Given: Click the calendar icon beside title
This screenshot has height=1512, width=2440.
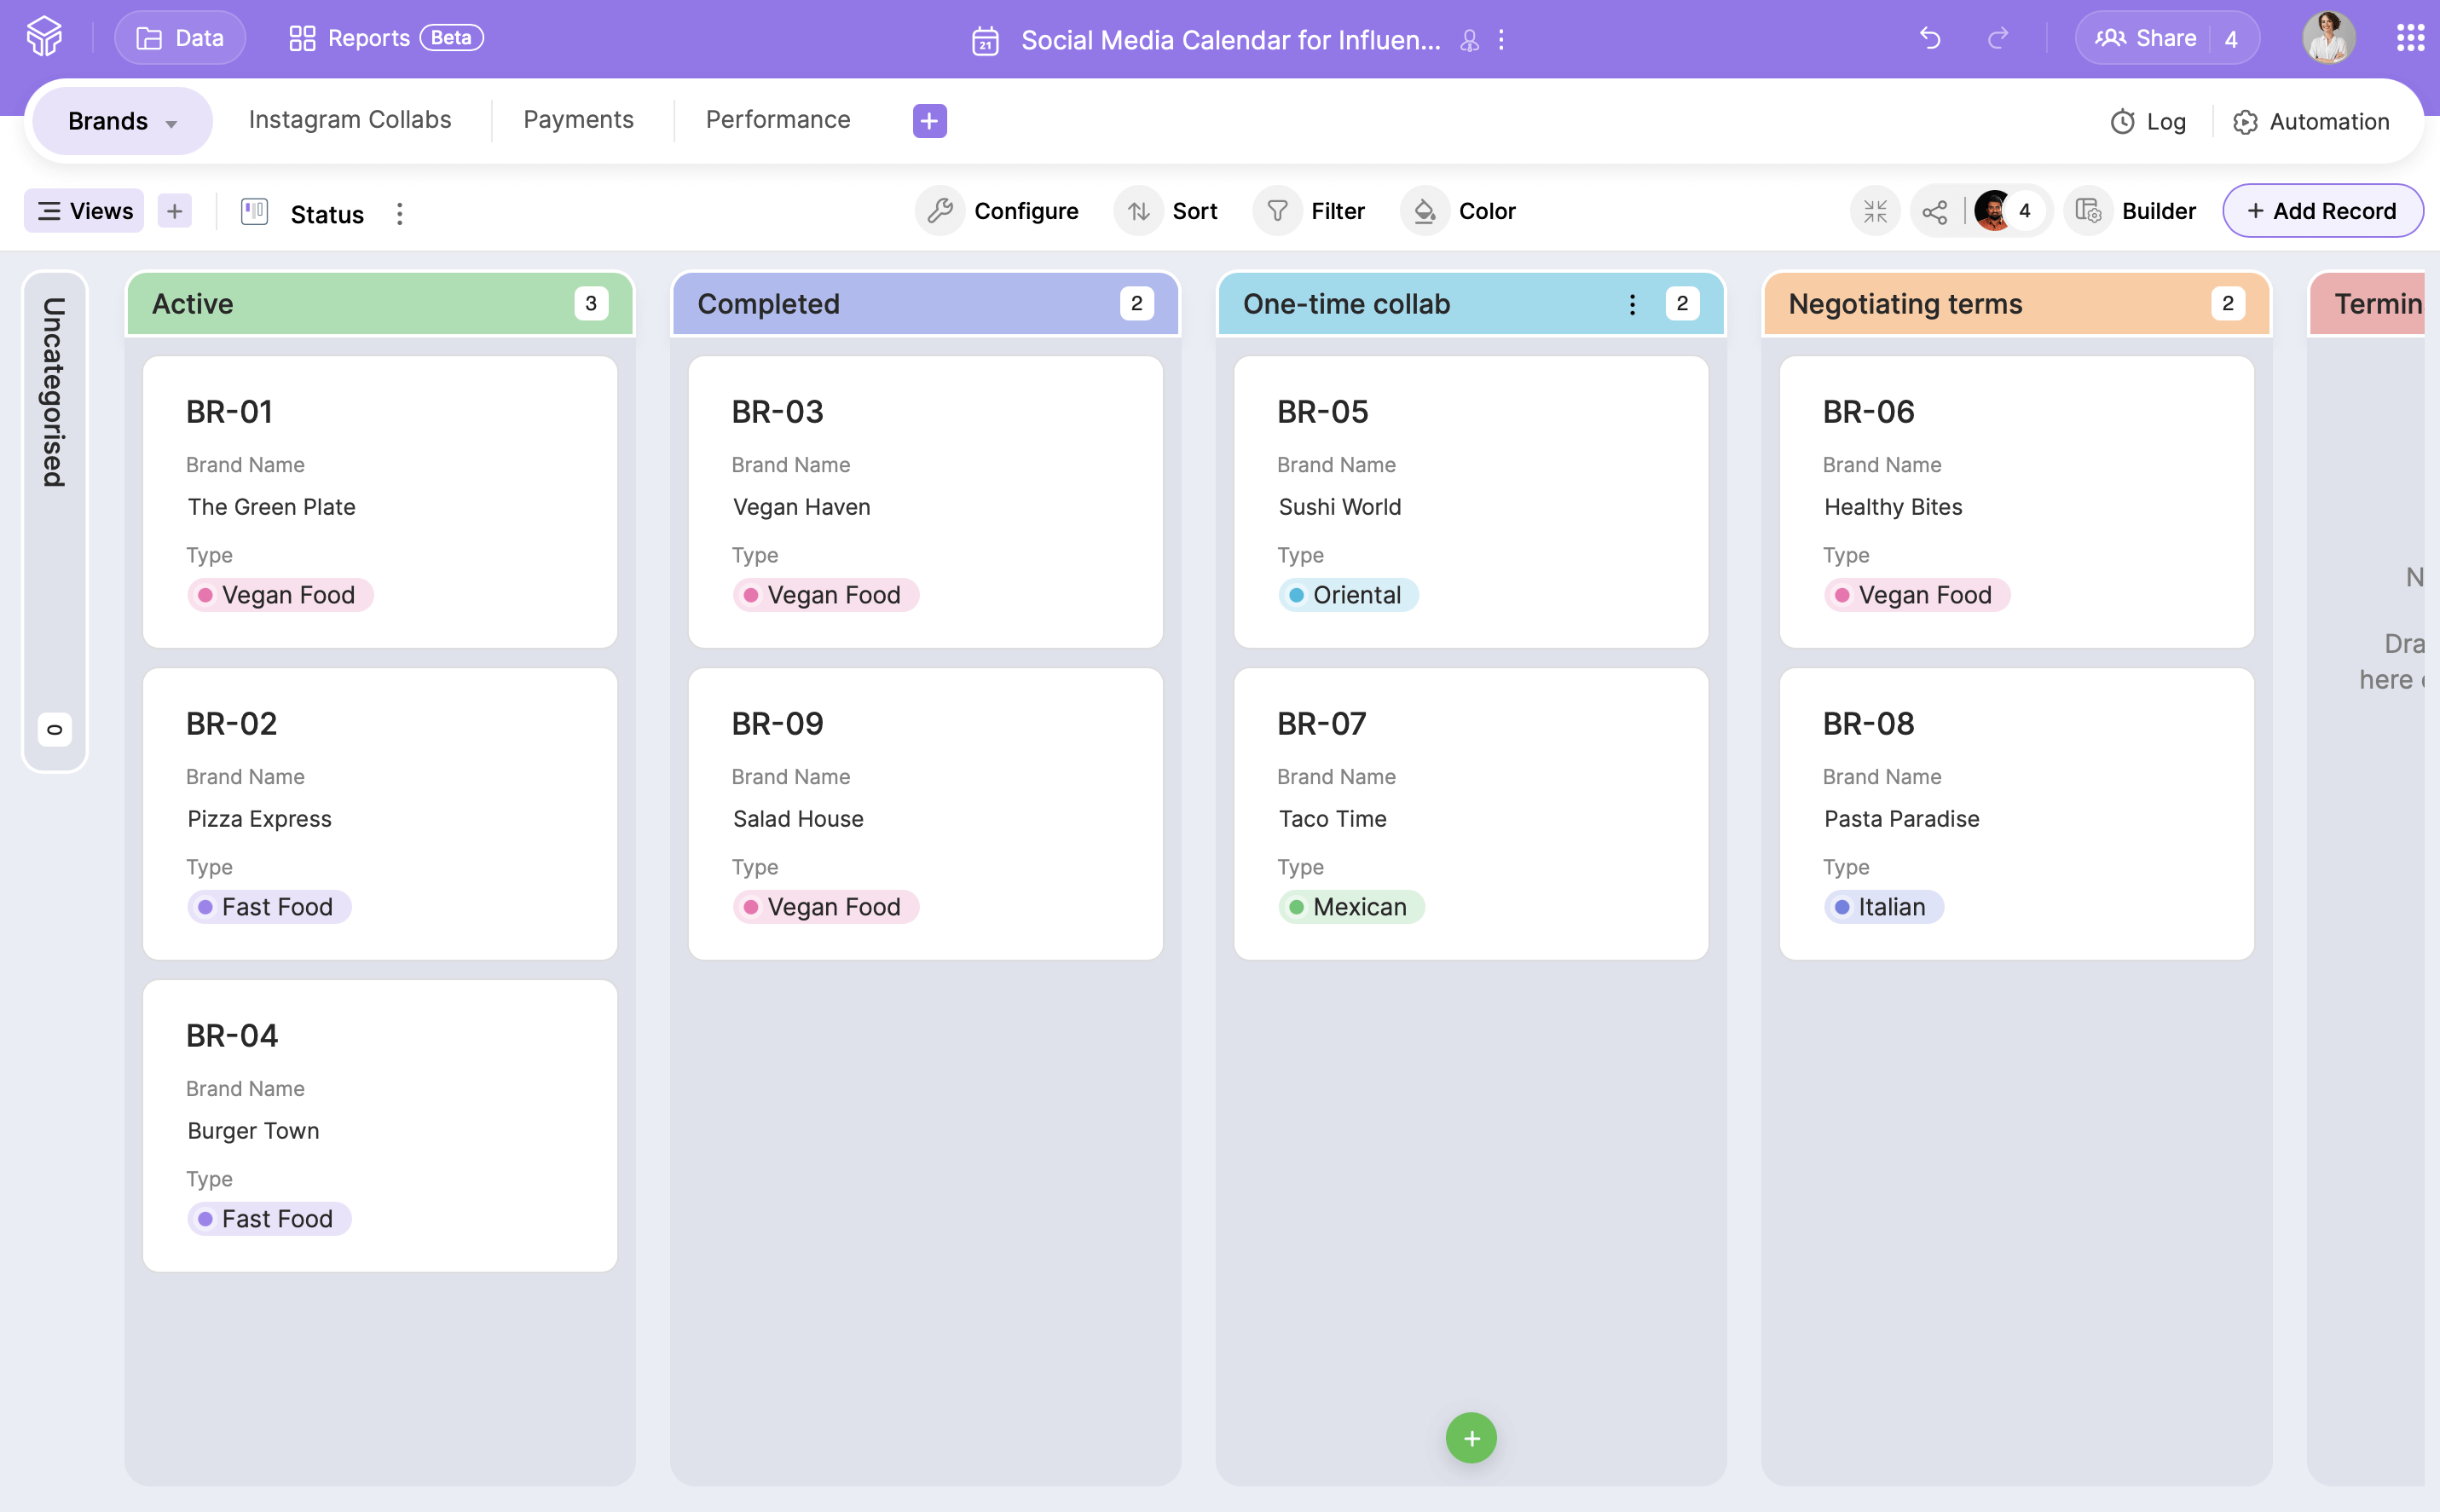Looking at the screenshot, I should [985, 40].
